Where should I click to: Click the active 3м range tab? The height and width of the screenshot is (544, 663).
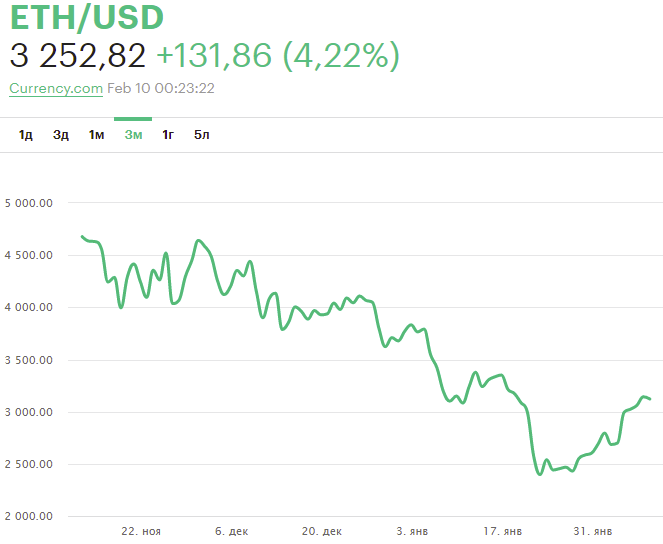tap(133, 135)
